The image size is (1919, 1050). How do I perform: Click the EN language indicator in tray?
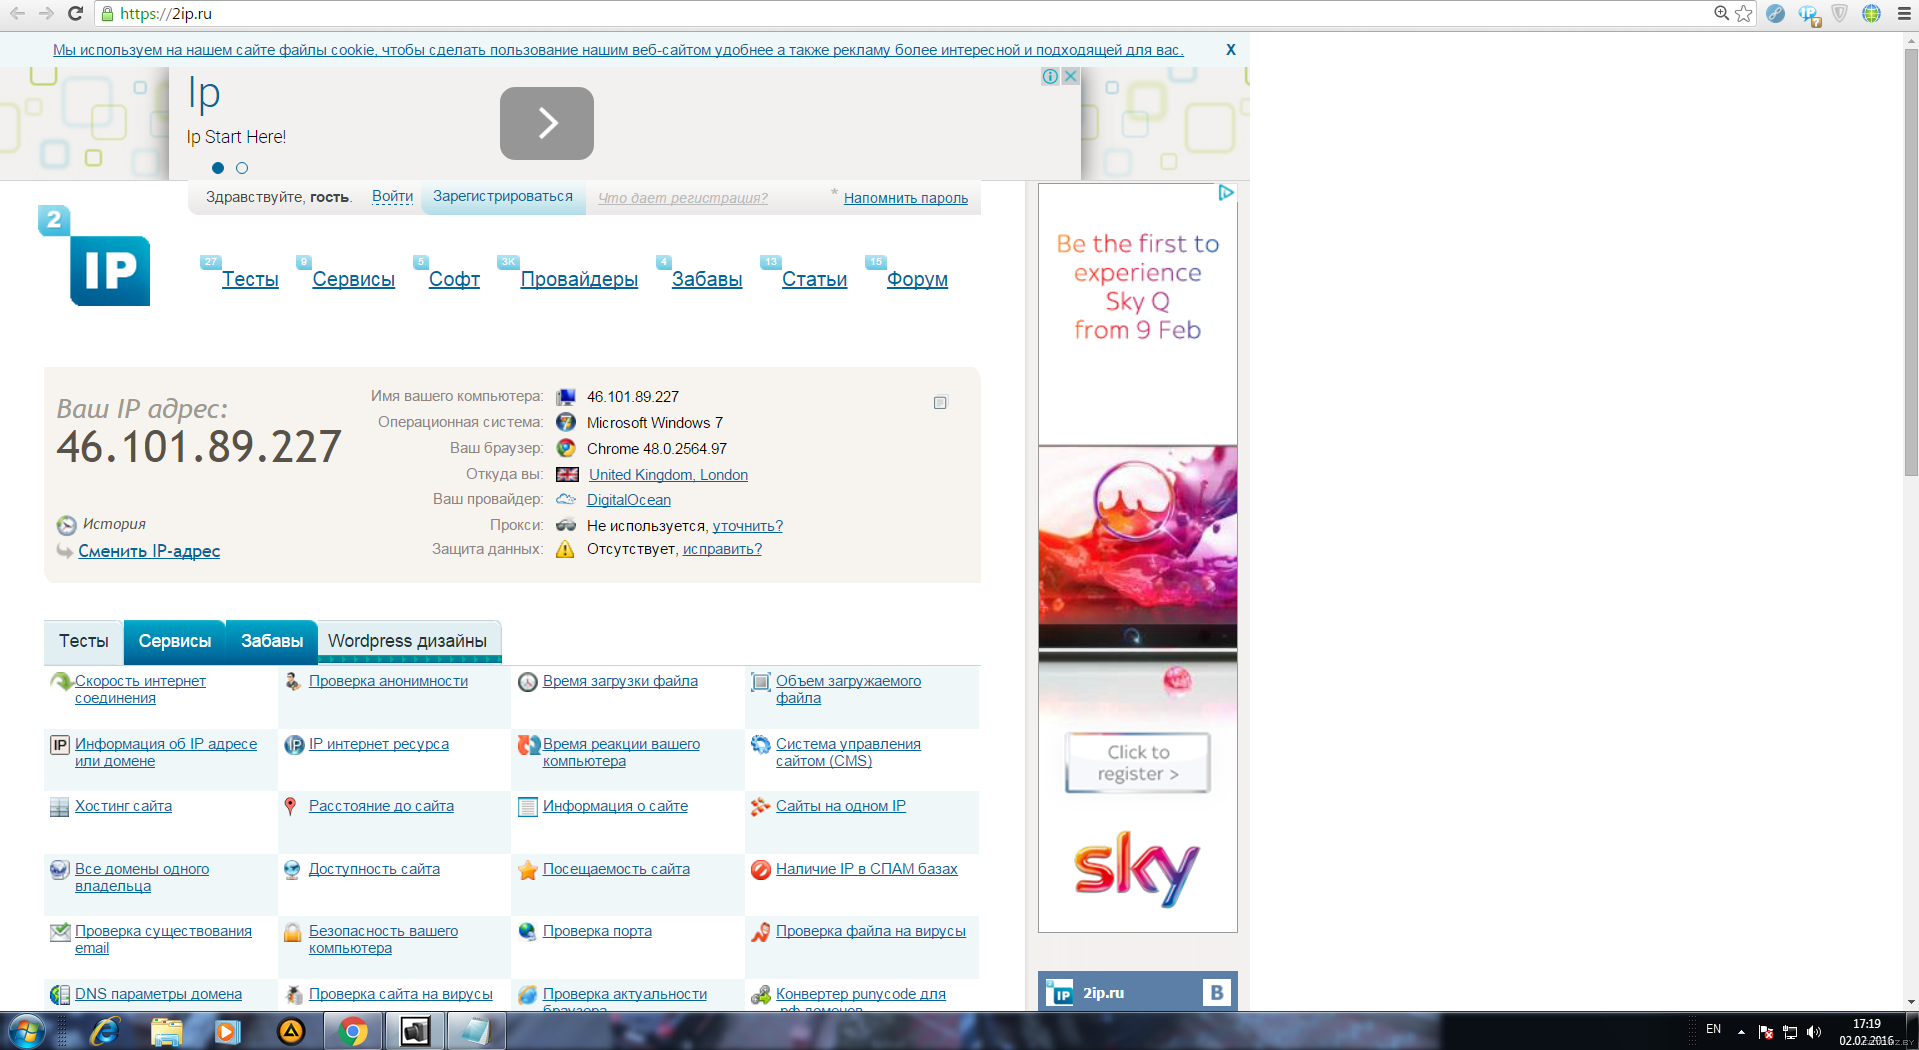pyautogui.click(x=1713, y=1029)
